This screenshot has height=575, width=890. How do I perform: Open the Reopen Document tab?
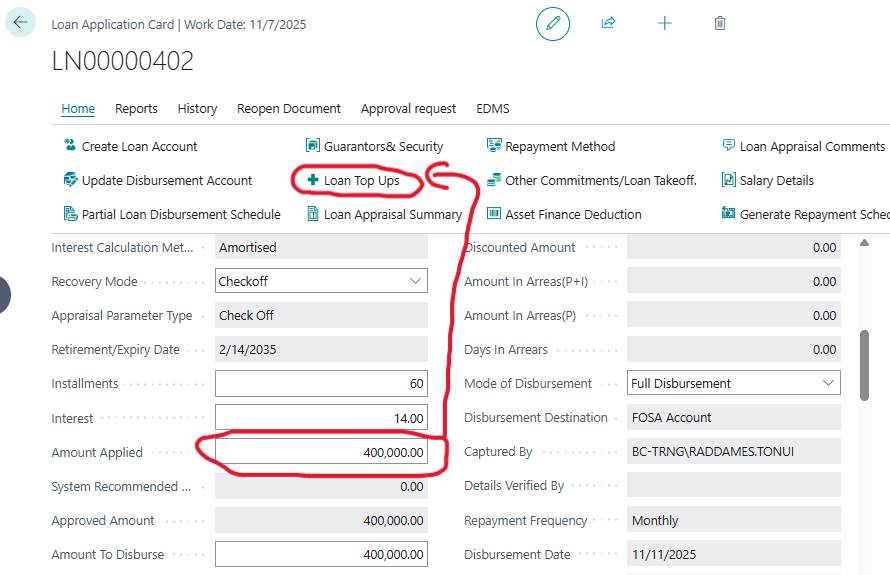[289, 108]
